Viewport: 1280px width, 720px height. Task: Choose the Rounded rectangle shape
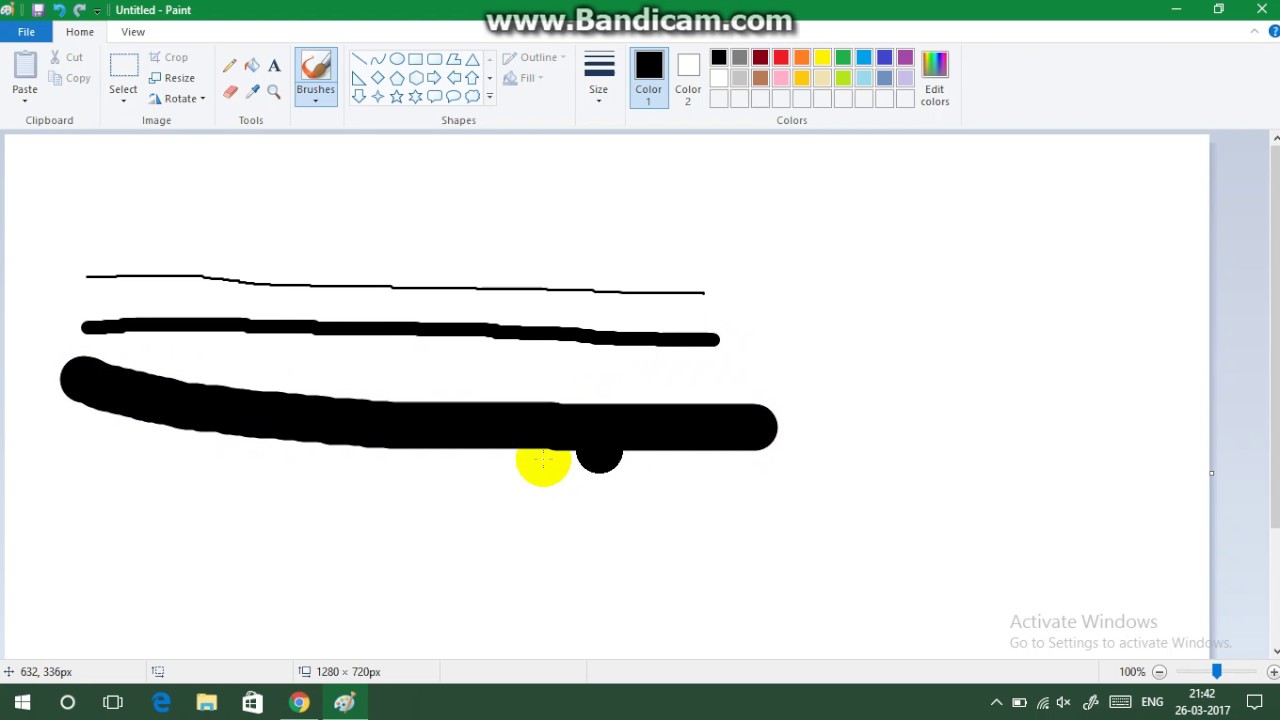[x=435, y=59]
